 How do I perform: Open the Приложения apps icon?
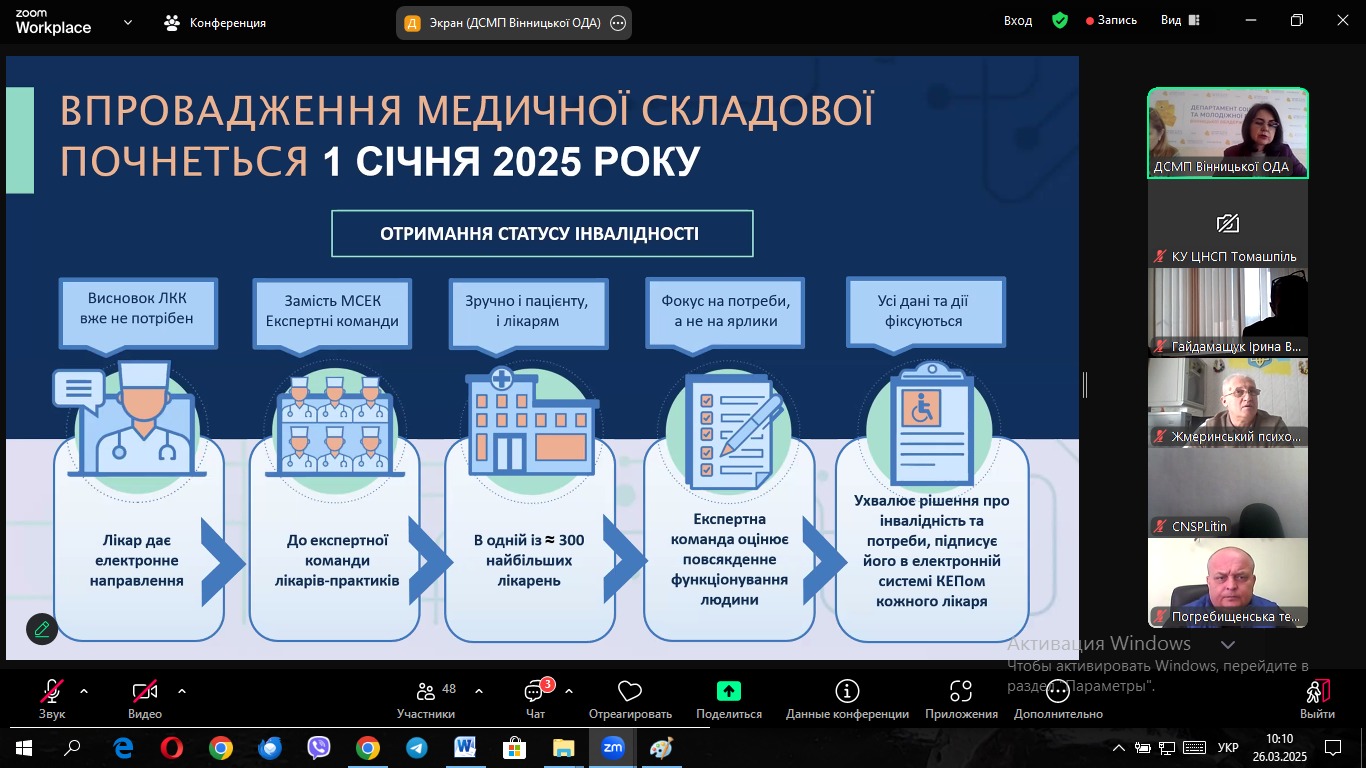tap(961, 691)
